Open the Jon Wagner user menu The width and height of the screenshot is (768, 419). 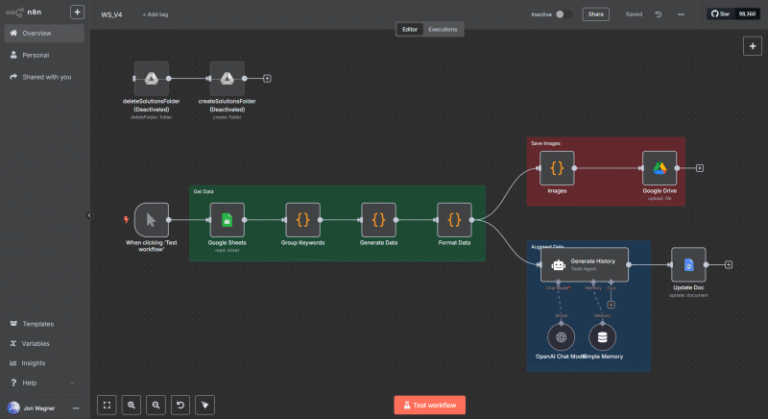pos(75,408)
